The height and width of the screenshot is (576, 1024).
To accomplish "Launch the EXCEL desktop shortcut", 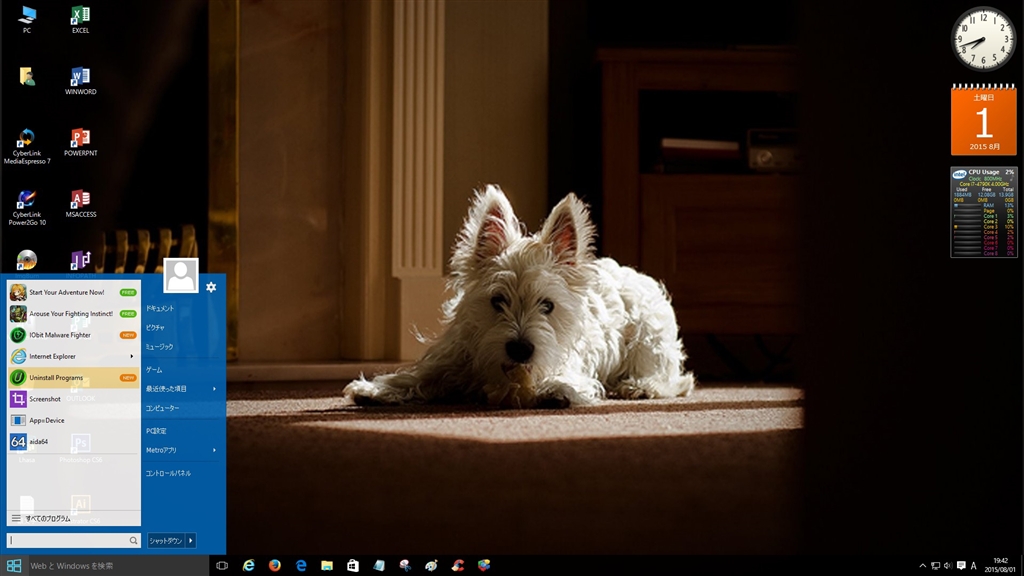I will (x=80, y=19).
